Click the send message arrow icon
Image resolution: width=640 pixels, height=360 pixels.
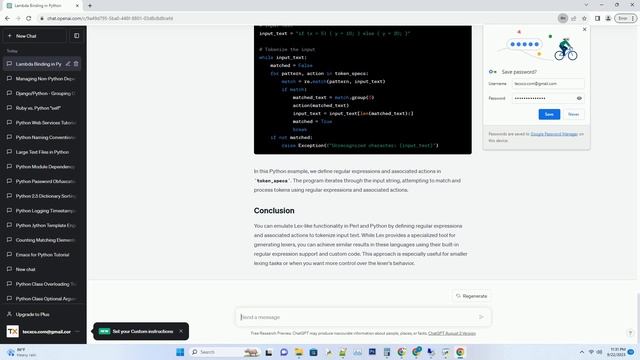pos(481,317)
